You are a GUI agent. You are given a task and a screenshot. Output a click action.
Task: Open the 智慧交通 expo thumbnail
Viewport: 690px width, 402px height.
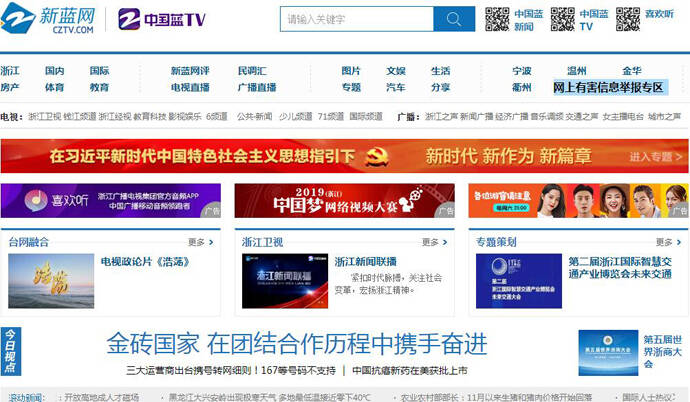(x=519, y=281)
